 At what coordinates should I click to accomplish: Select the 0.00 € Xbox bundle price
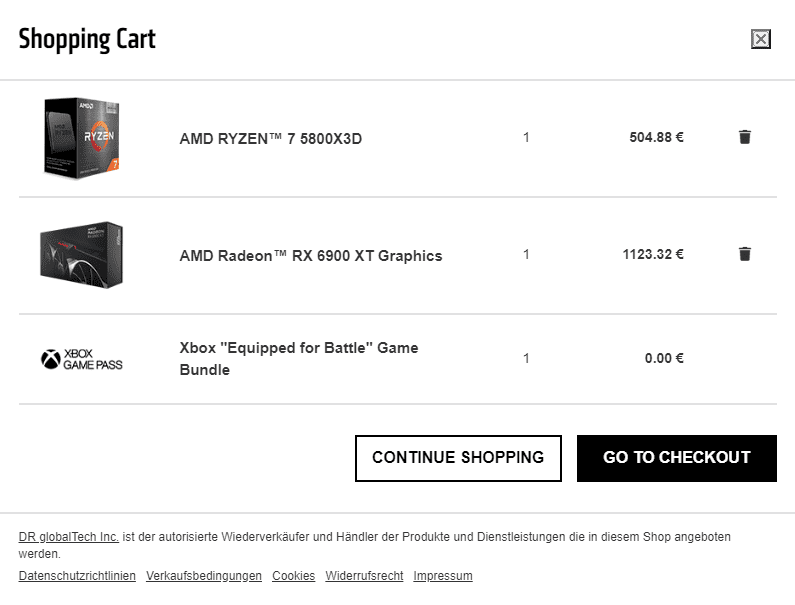(x=664, y=358)
